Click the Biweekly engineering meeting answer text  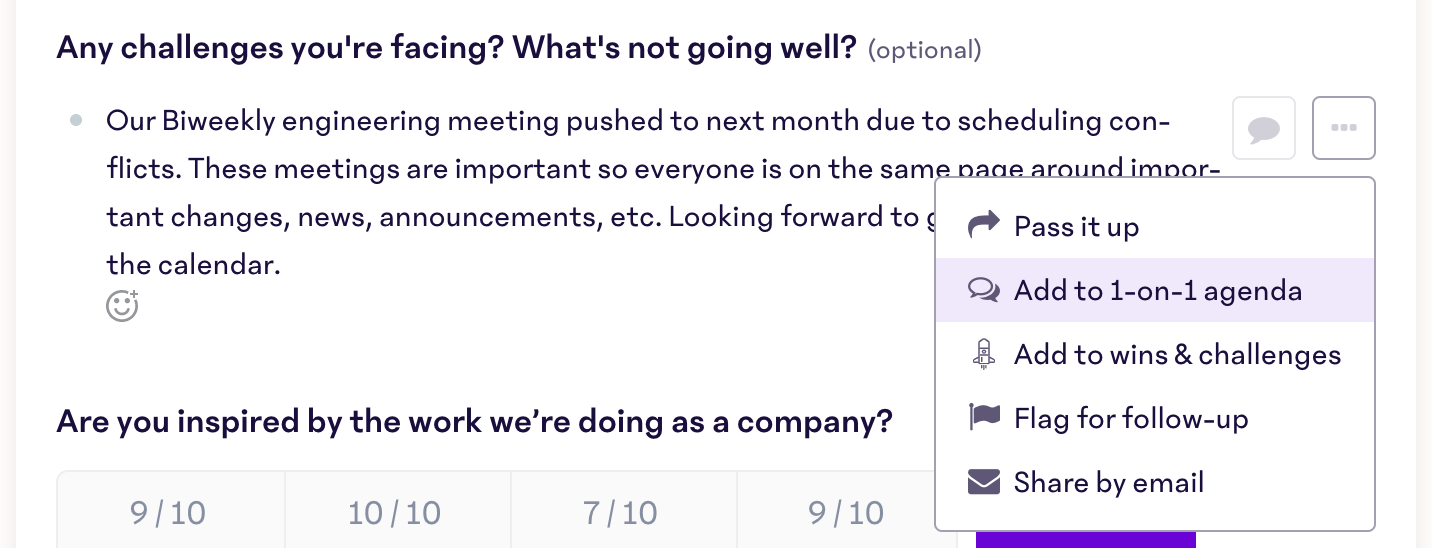(x=663, y=193)
